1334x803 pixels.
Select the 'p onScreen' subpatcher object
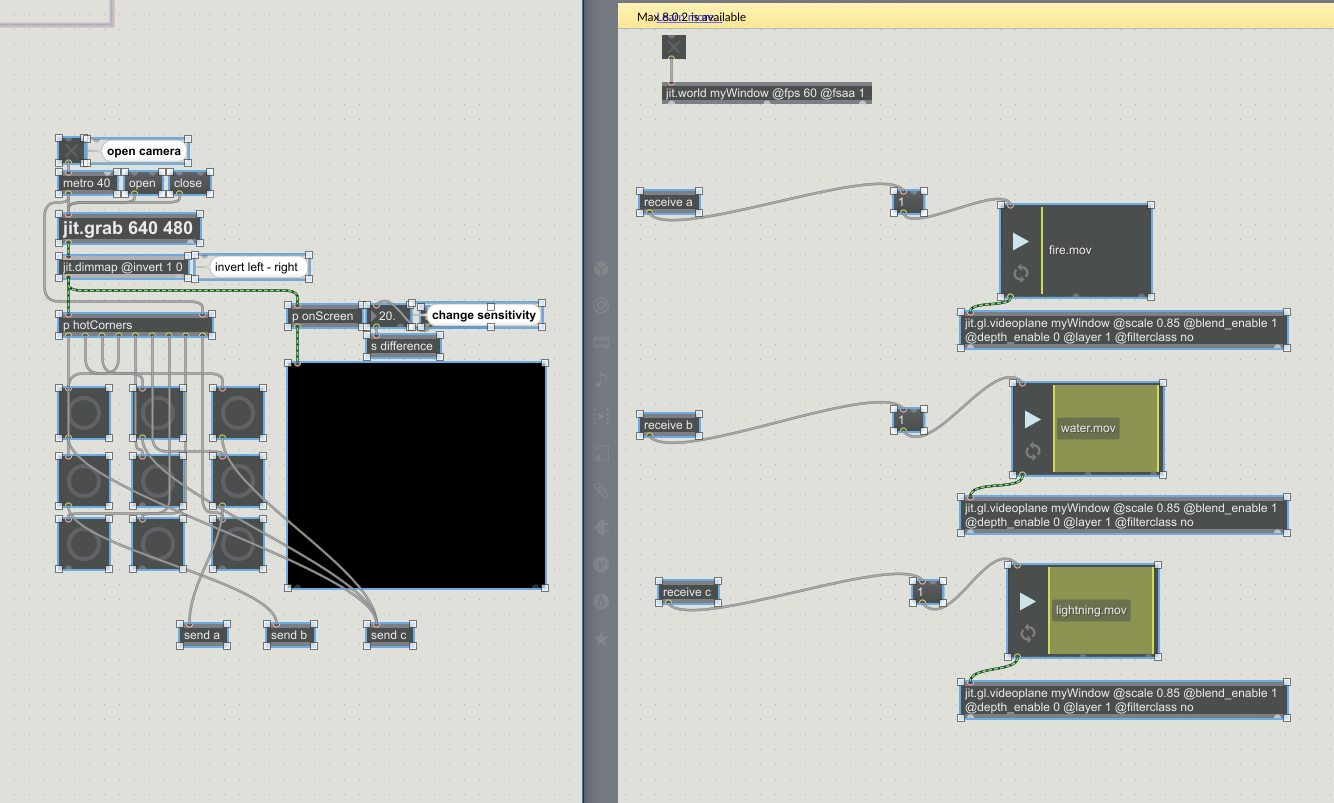(x=324, y=315)
